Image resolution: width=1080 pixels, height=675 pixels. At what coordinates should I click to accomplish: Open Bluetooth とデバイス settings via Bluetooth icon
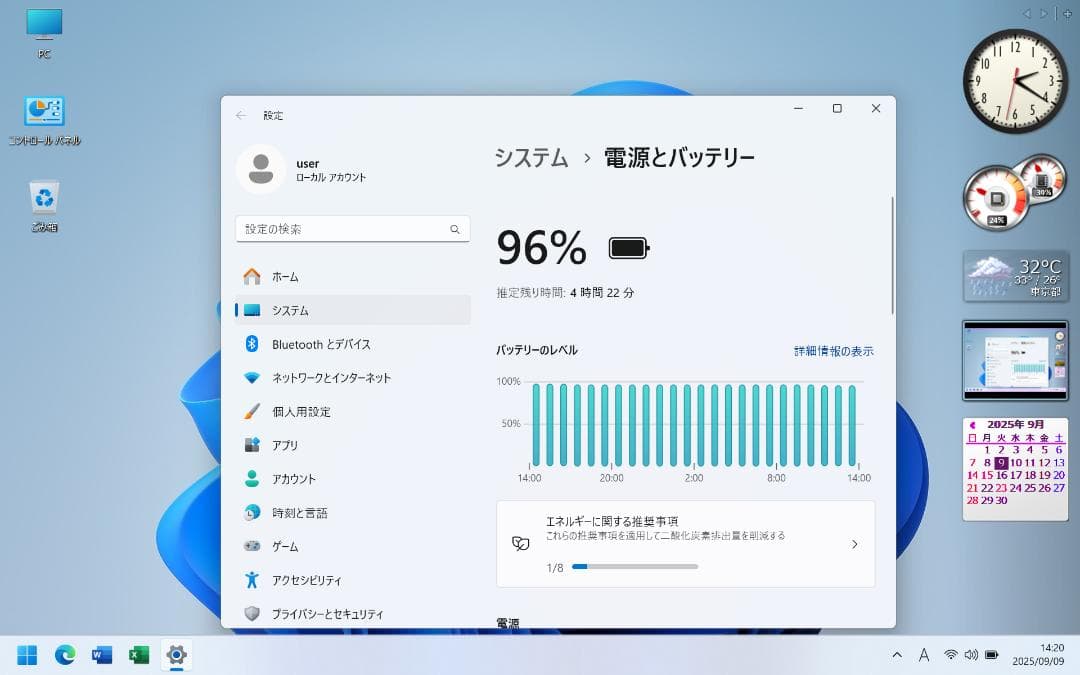[252, 343]
